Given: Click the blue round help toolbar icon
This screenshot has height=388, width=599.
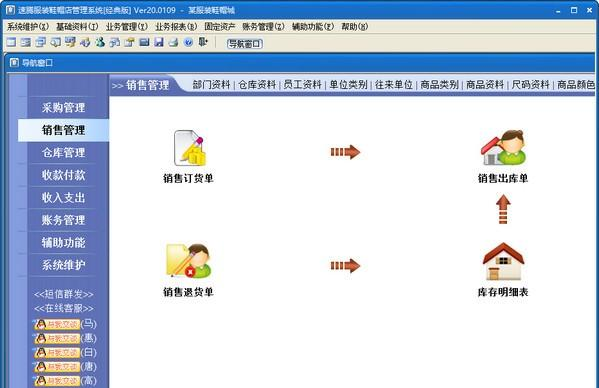Looking at the screenshot, I should point(188,42).
